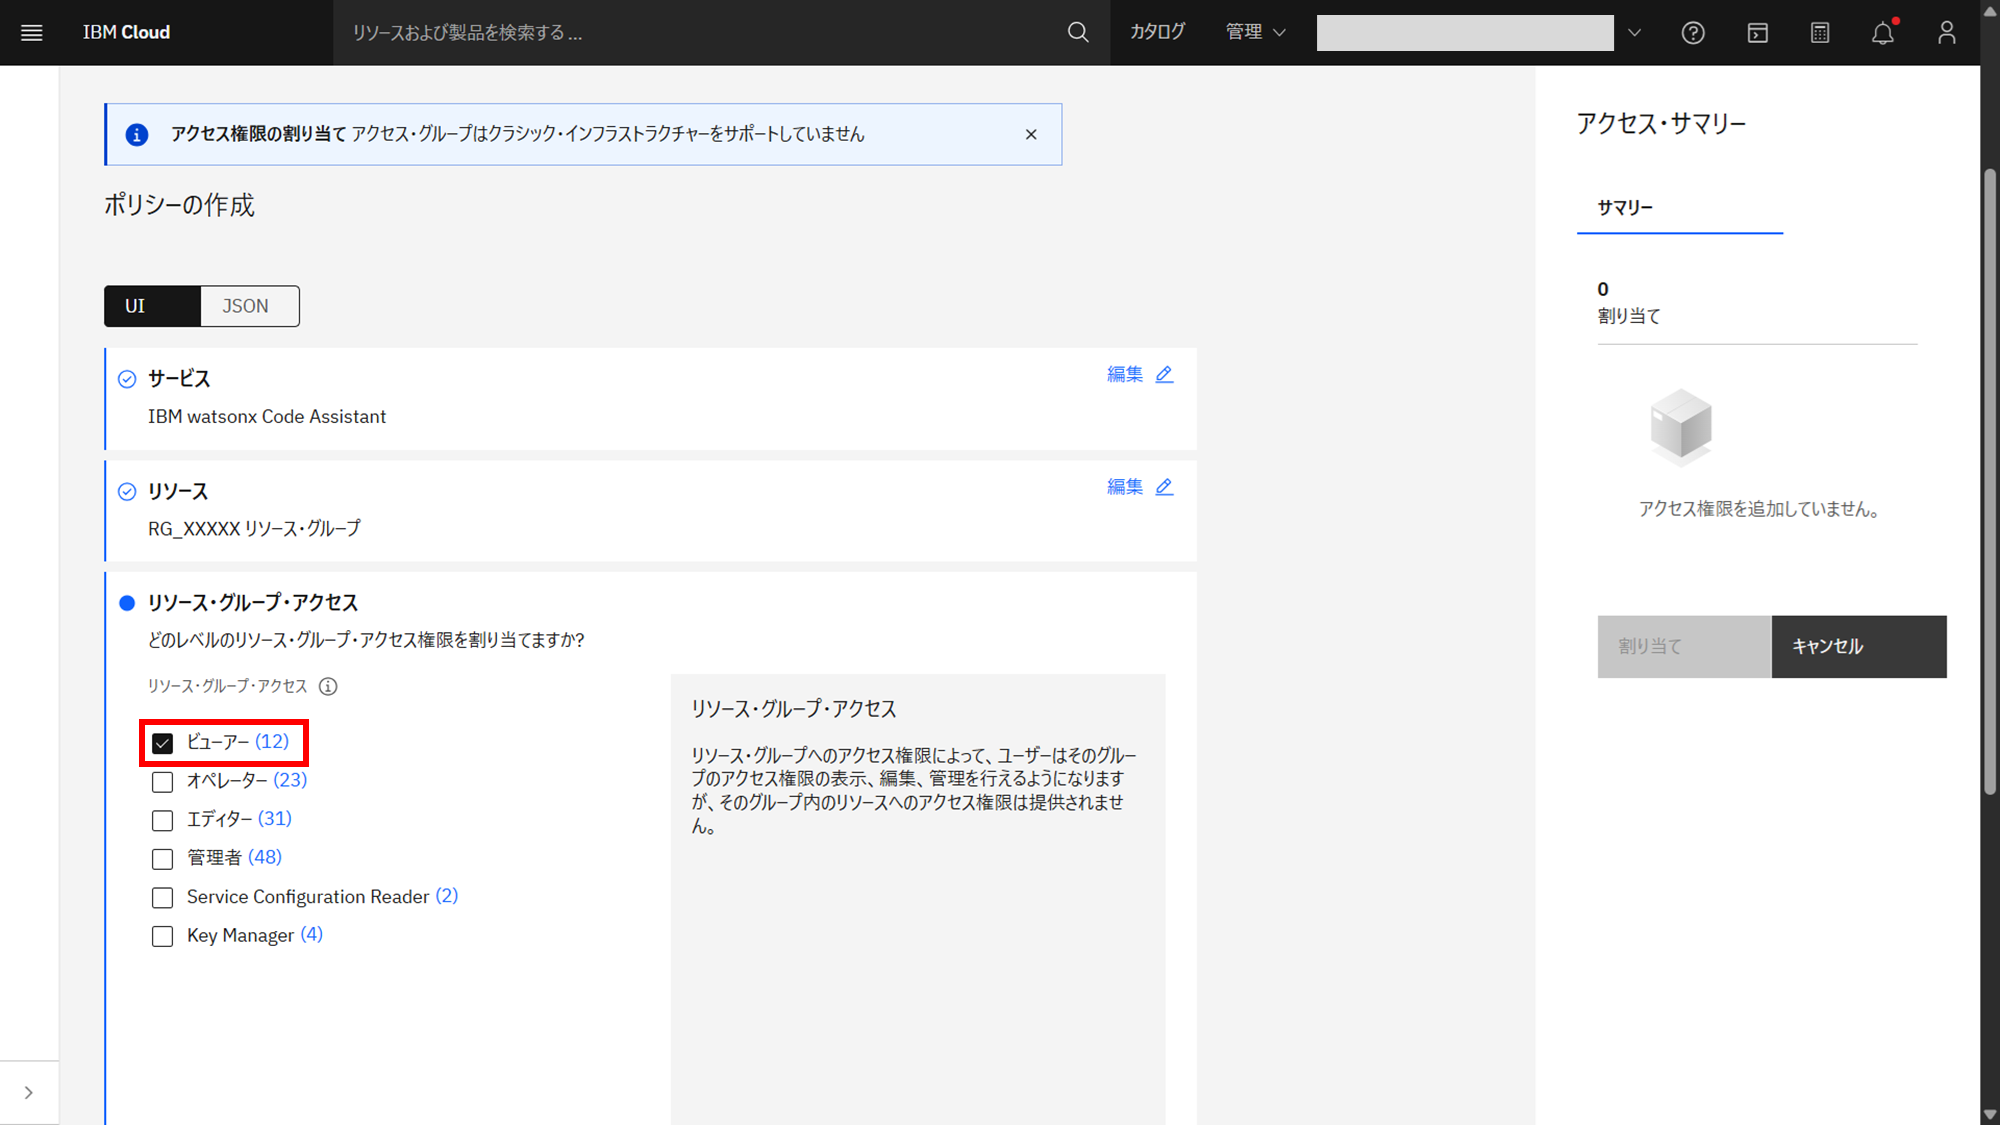Click the search magnifier icon
This screenshot has width=2000, height=1125.
(1077, 33)
